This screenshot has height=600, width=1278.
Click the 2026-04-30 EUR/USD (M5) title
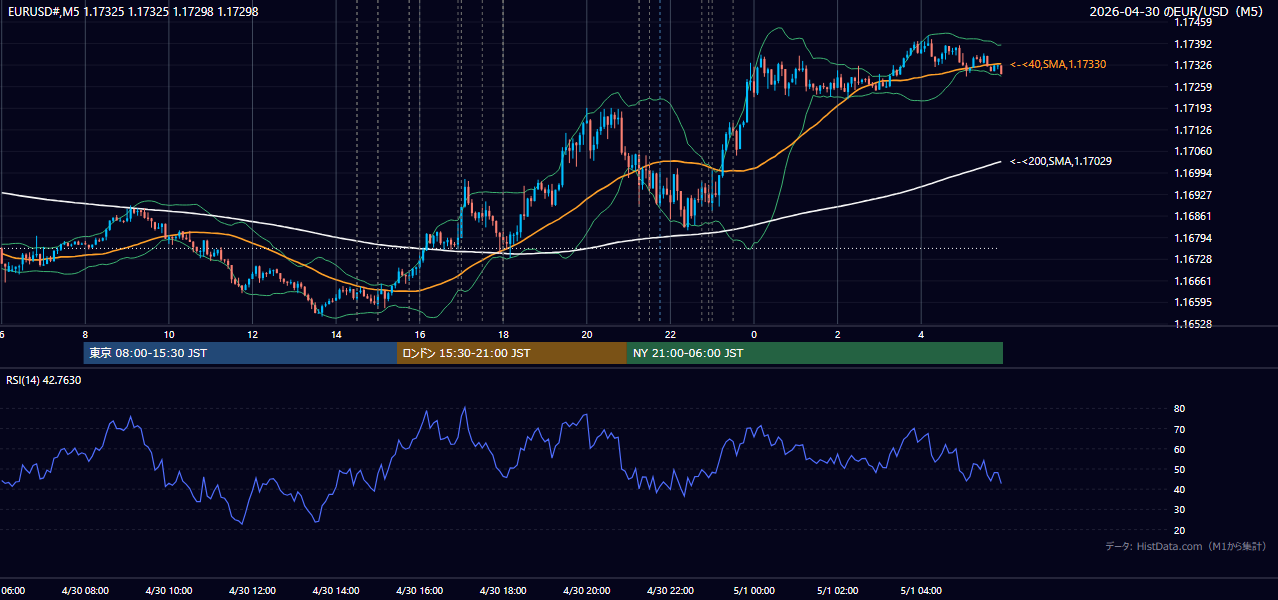(1179, 12)
